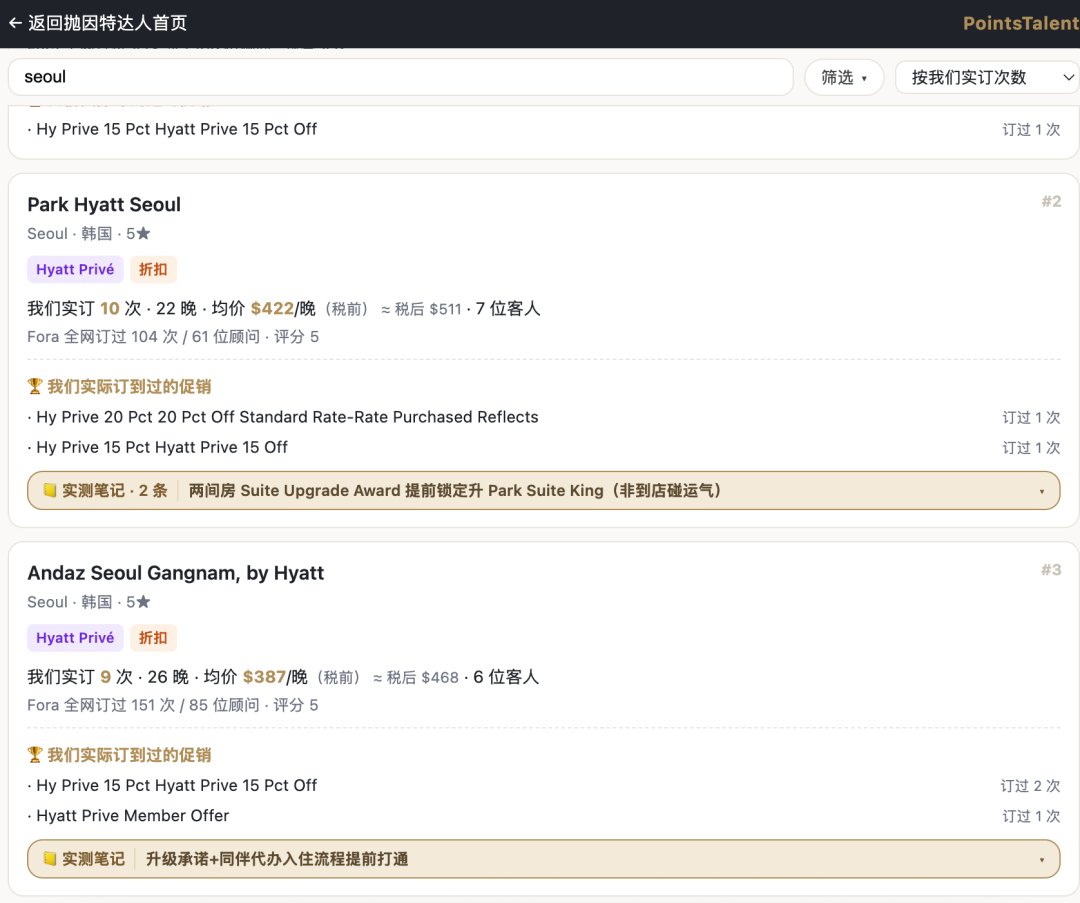
Task: Open Park Hyatt Seoul hotel title
Action: [x=104, y=205]
